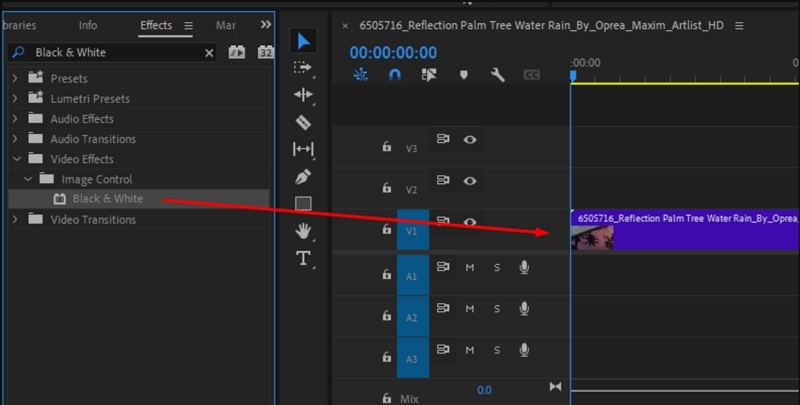Open timeline wrench display settings

pos(497,75)
